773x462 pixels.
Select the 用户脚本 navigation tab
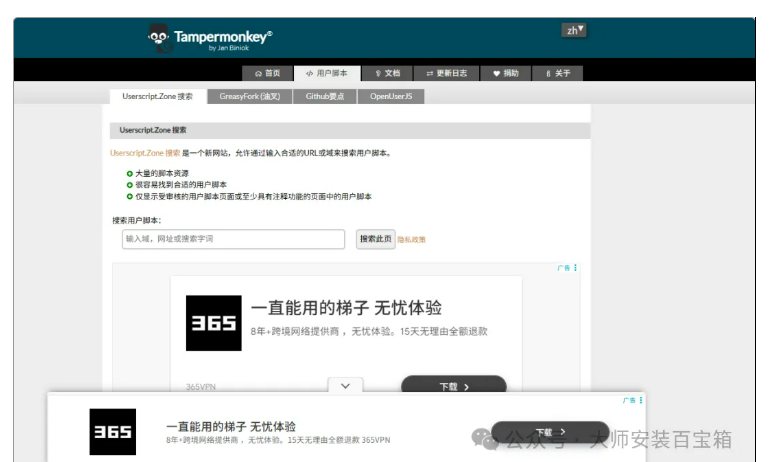click(x=326, y=73)
